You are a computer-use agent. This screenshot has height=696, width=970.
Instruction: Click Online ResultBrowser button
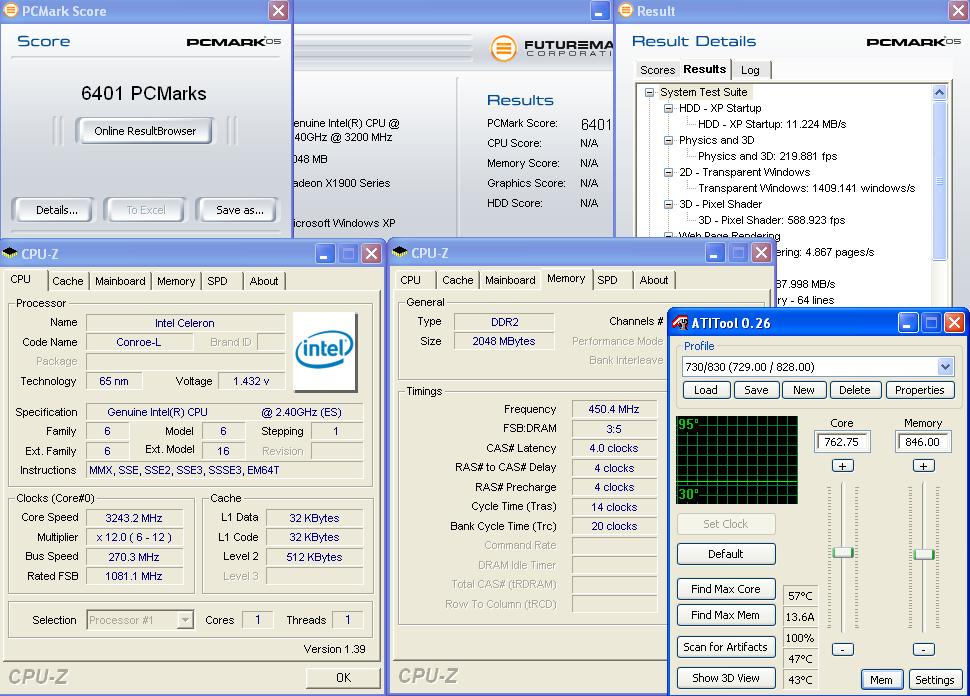click(145, 131)
